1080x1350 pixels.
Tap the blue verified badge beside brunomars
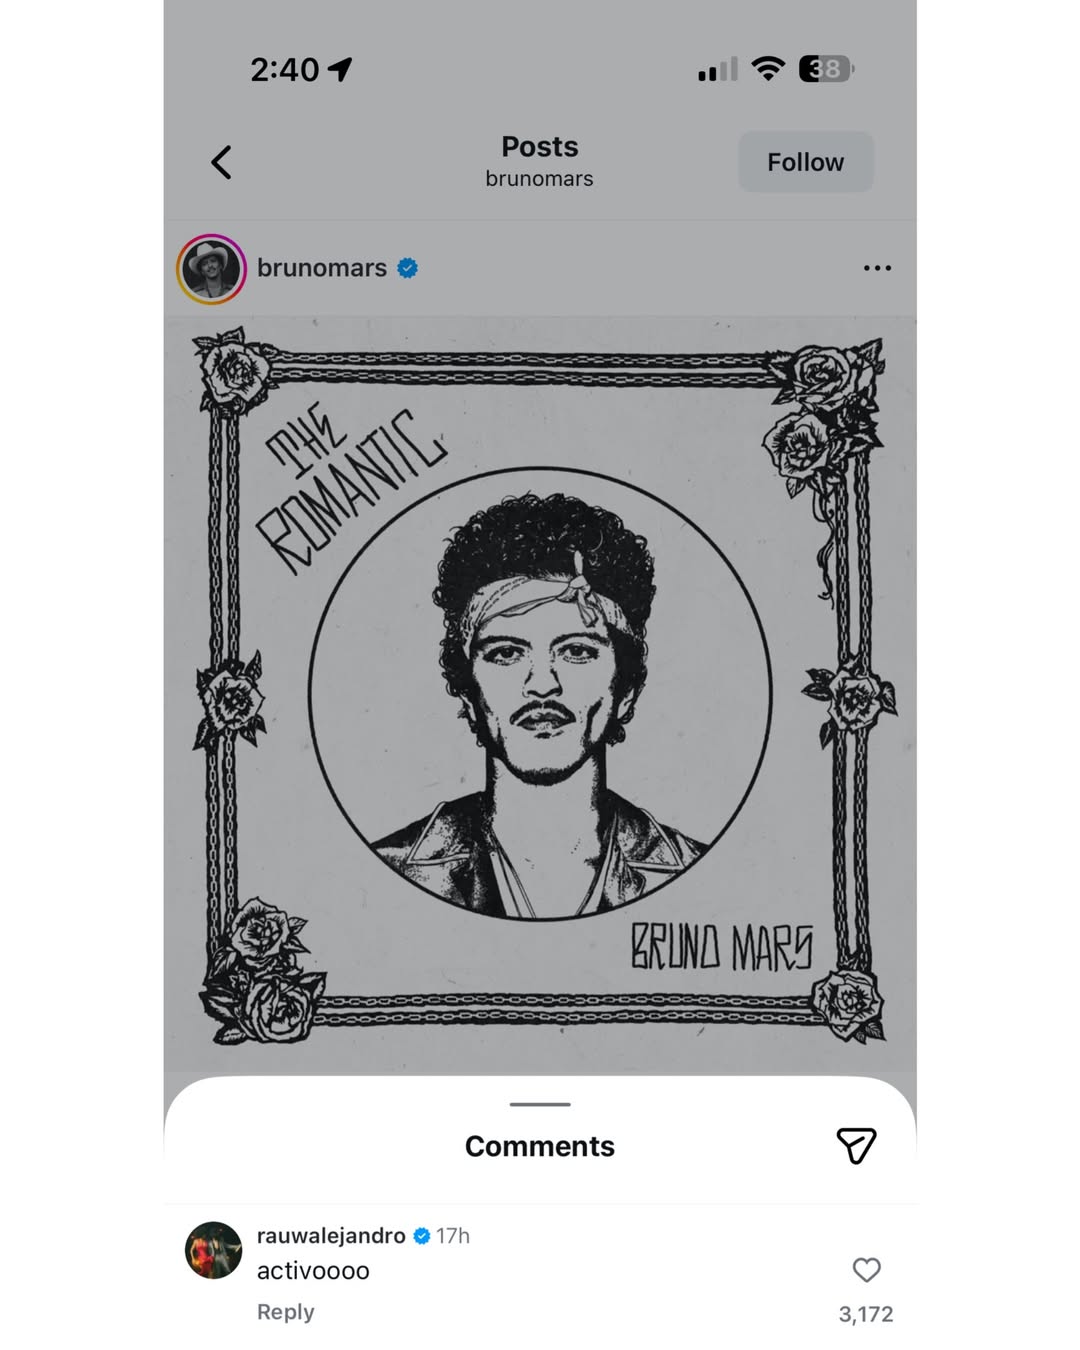point(408,268)
